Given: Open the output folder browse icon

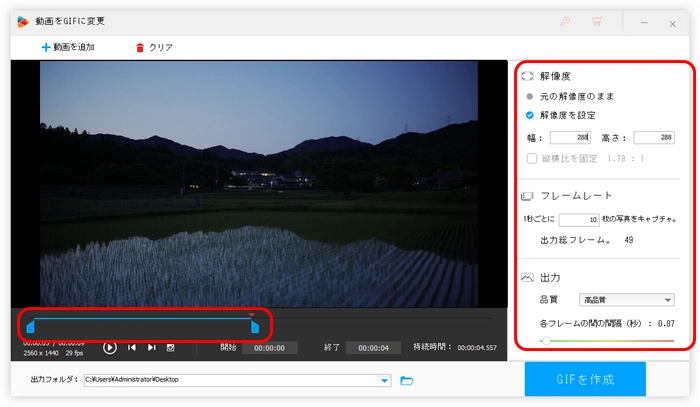Looking at the screenshot, I should coord(407,380).
